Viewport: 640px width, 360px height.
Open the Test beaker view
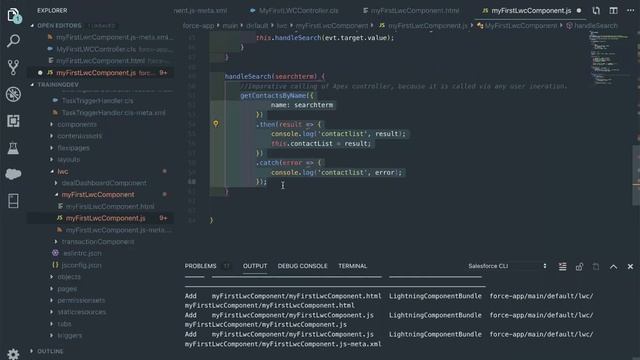click(13, 148)
